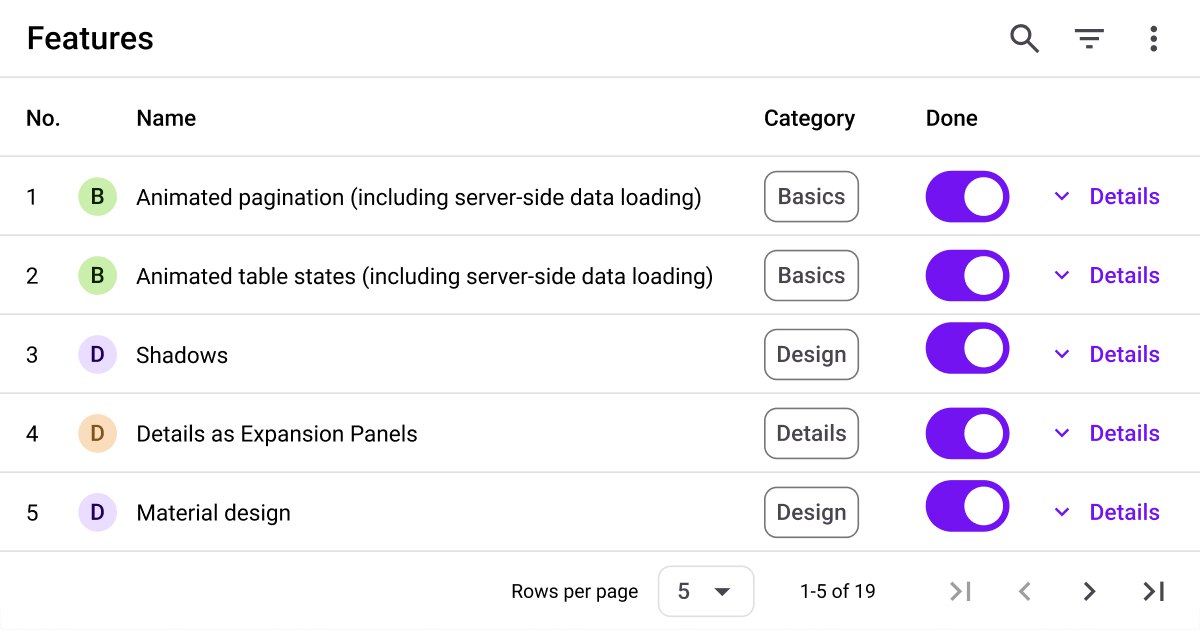Image resolution: width=1200 pixels, height=630 pixels.
Task: Toggle Done for Details as Expansion Panels
Action: [968, 433]
